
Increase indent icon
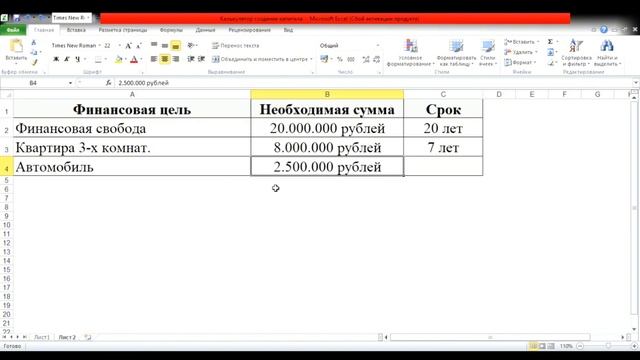(201, 60)
